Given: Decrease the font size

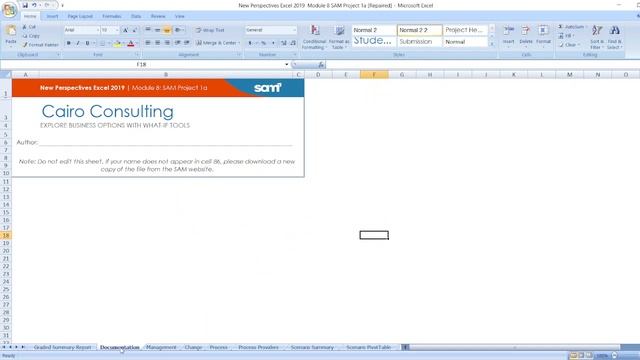Looking at the screenshot, I should (134, 30).
